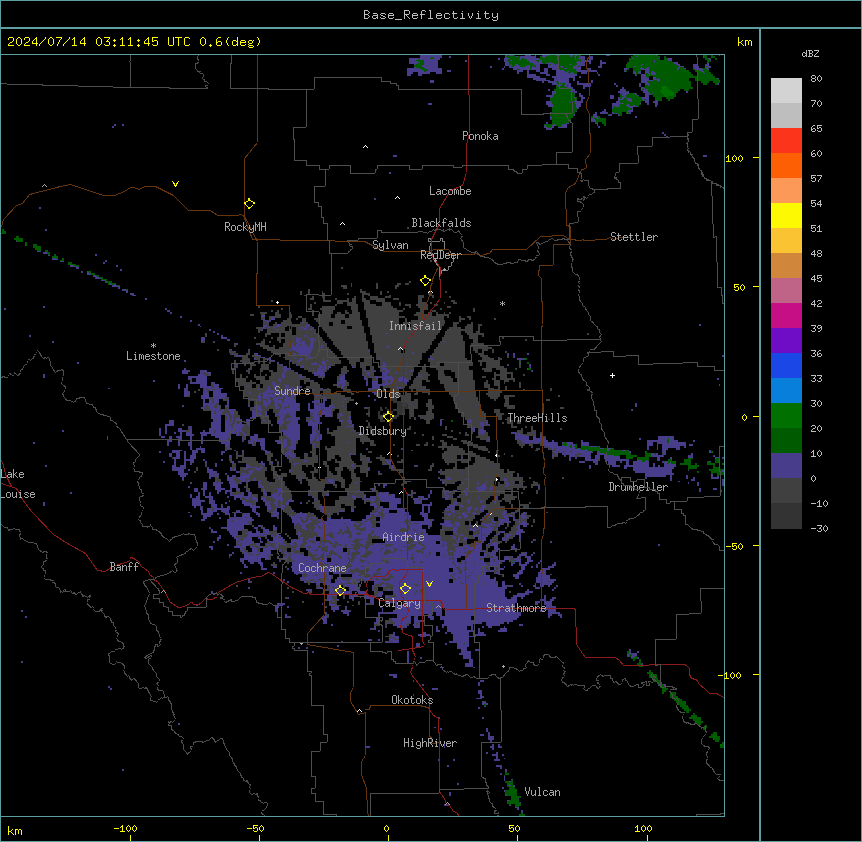Click the ThreeHills map label
The width and height of the screenshot is (862, 842).
(537, 418)
